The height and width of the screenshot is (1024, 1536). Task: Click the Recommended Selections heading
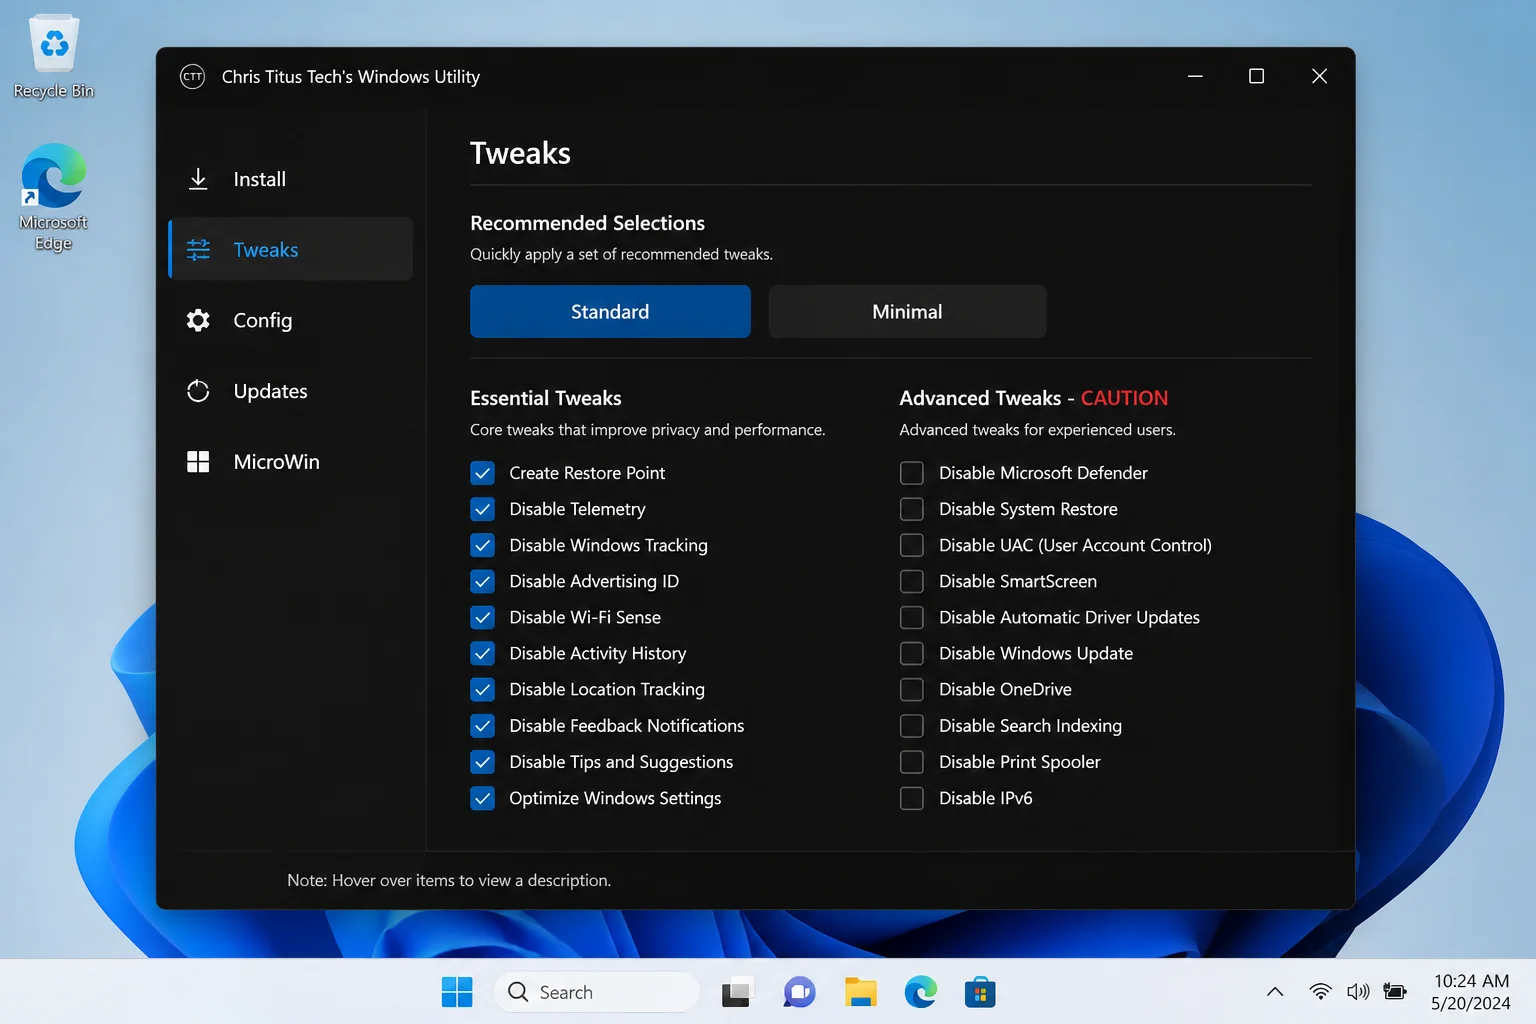tap(588, 223)
